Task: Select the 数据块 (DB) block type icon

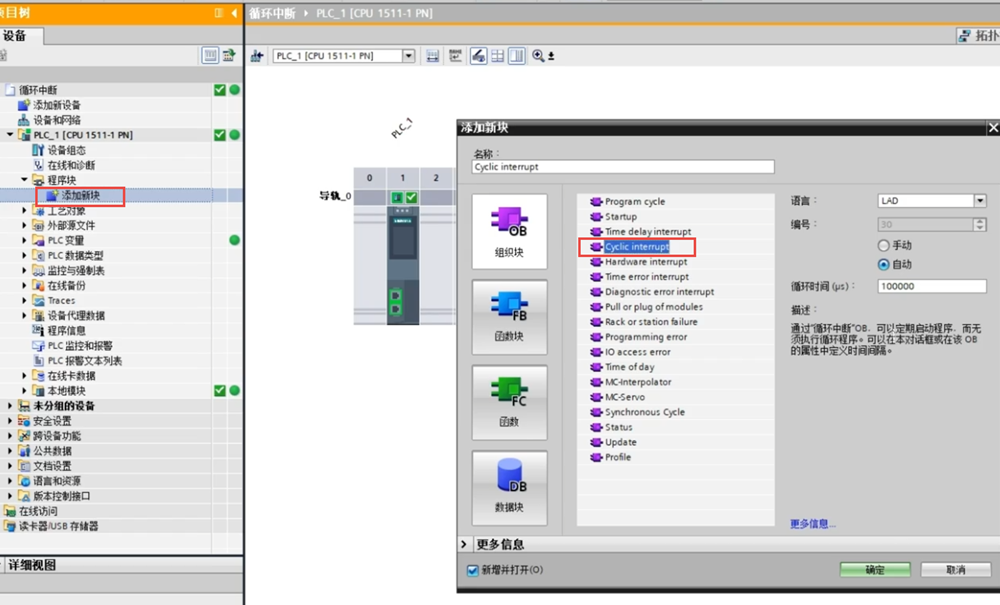Action: tap(509, 486)
